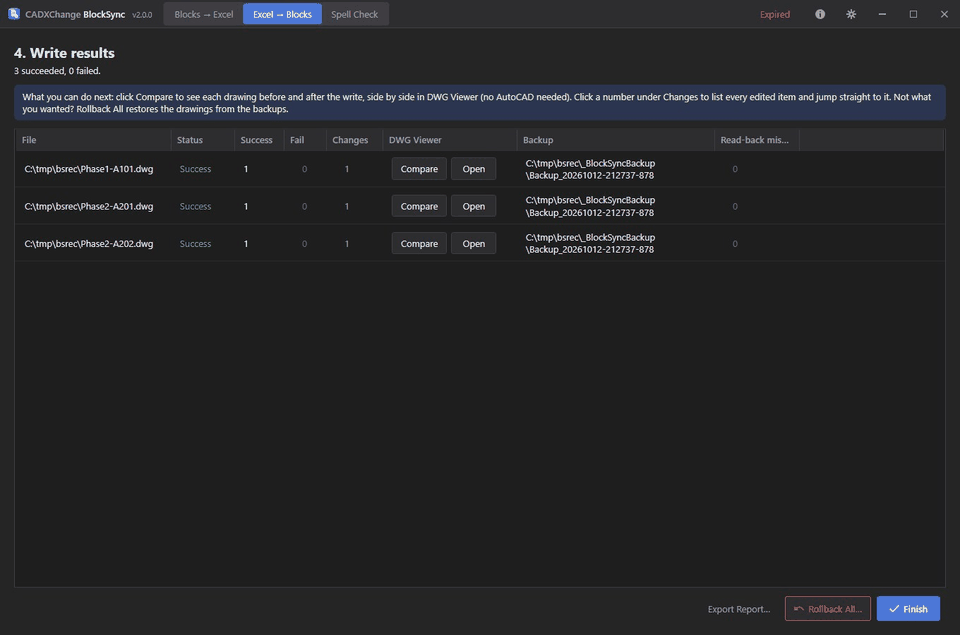The width and height of the screenshot is (960, 635).
Task: Click the DWG Viewer column header
Action: point(450,140)
